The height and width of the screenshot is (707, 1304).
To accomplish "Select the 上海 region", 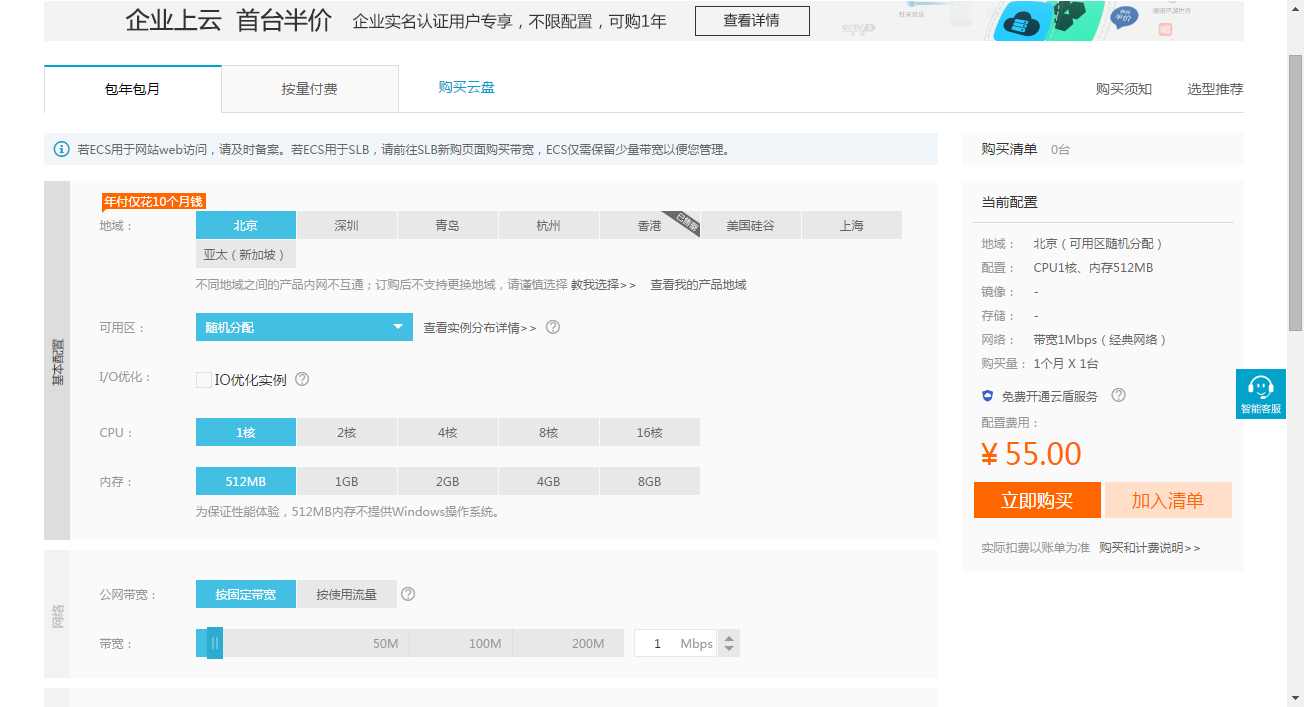I will 852,225.
